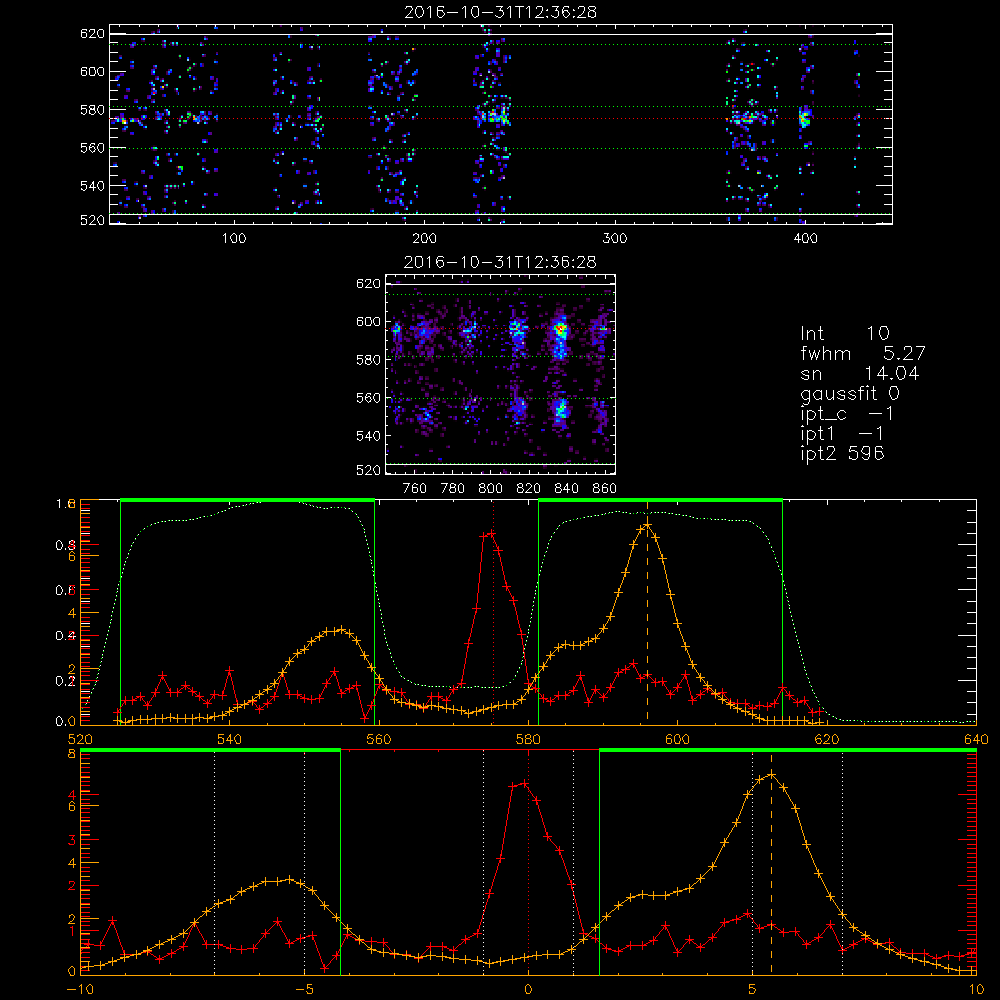Click the orange axis label 620 under the profile plot
Viewport: 1000px width, 1000px height.
(827, 739)
